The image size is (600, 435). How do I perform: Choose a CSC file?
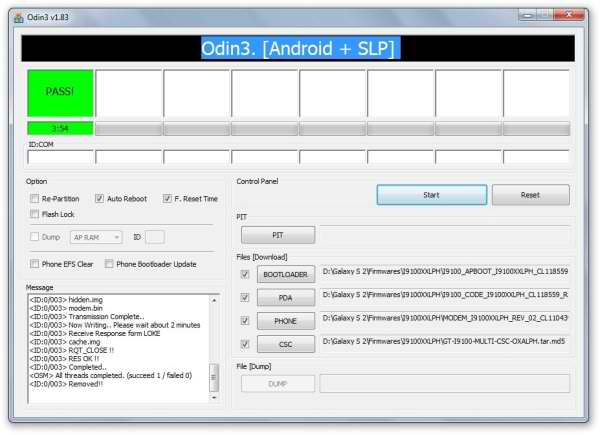click(286, 344)
